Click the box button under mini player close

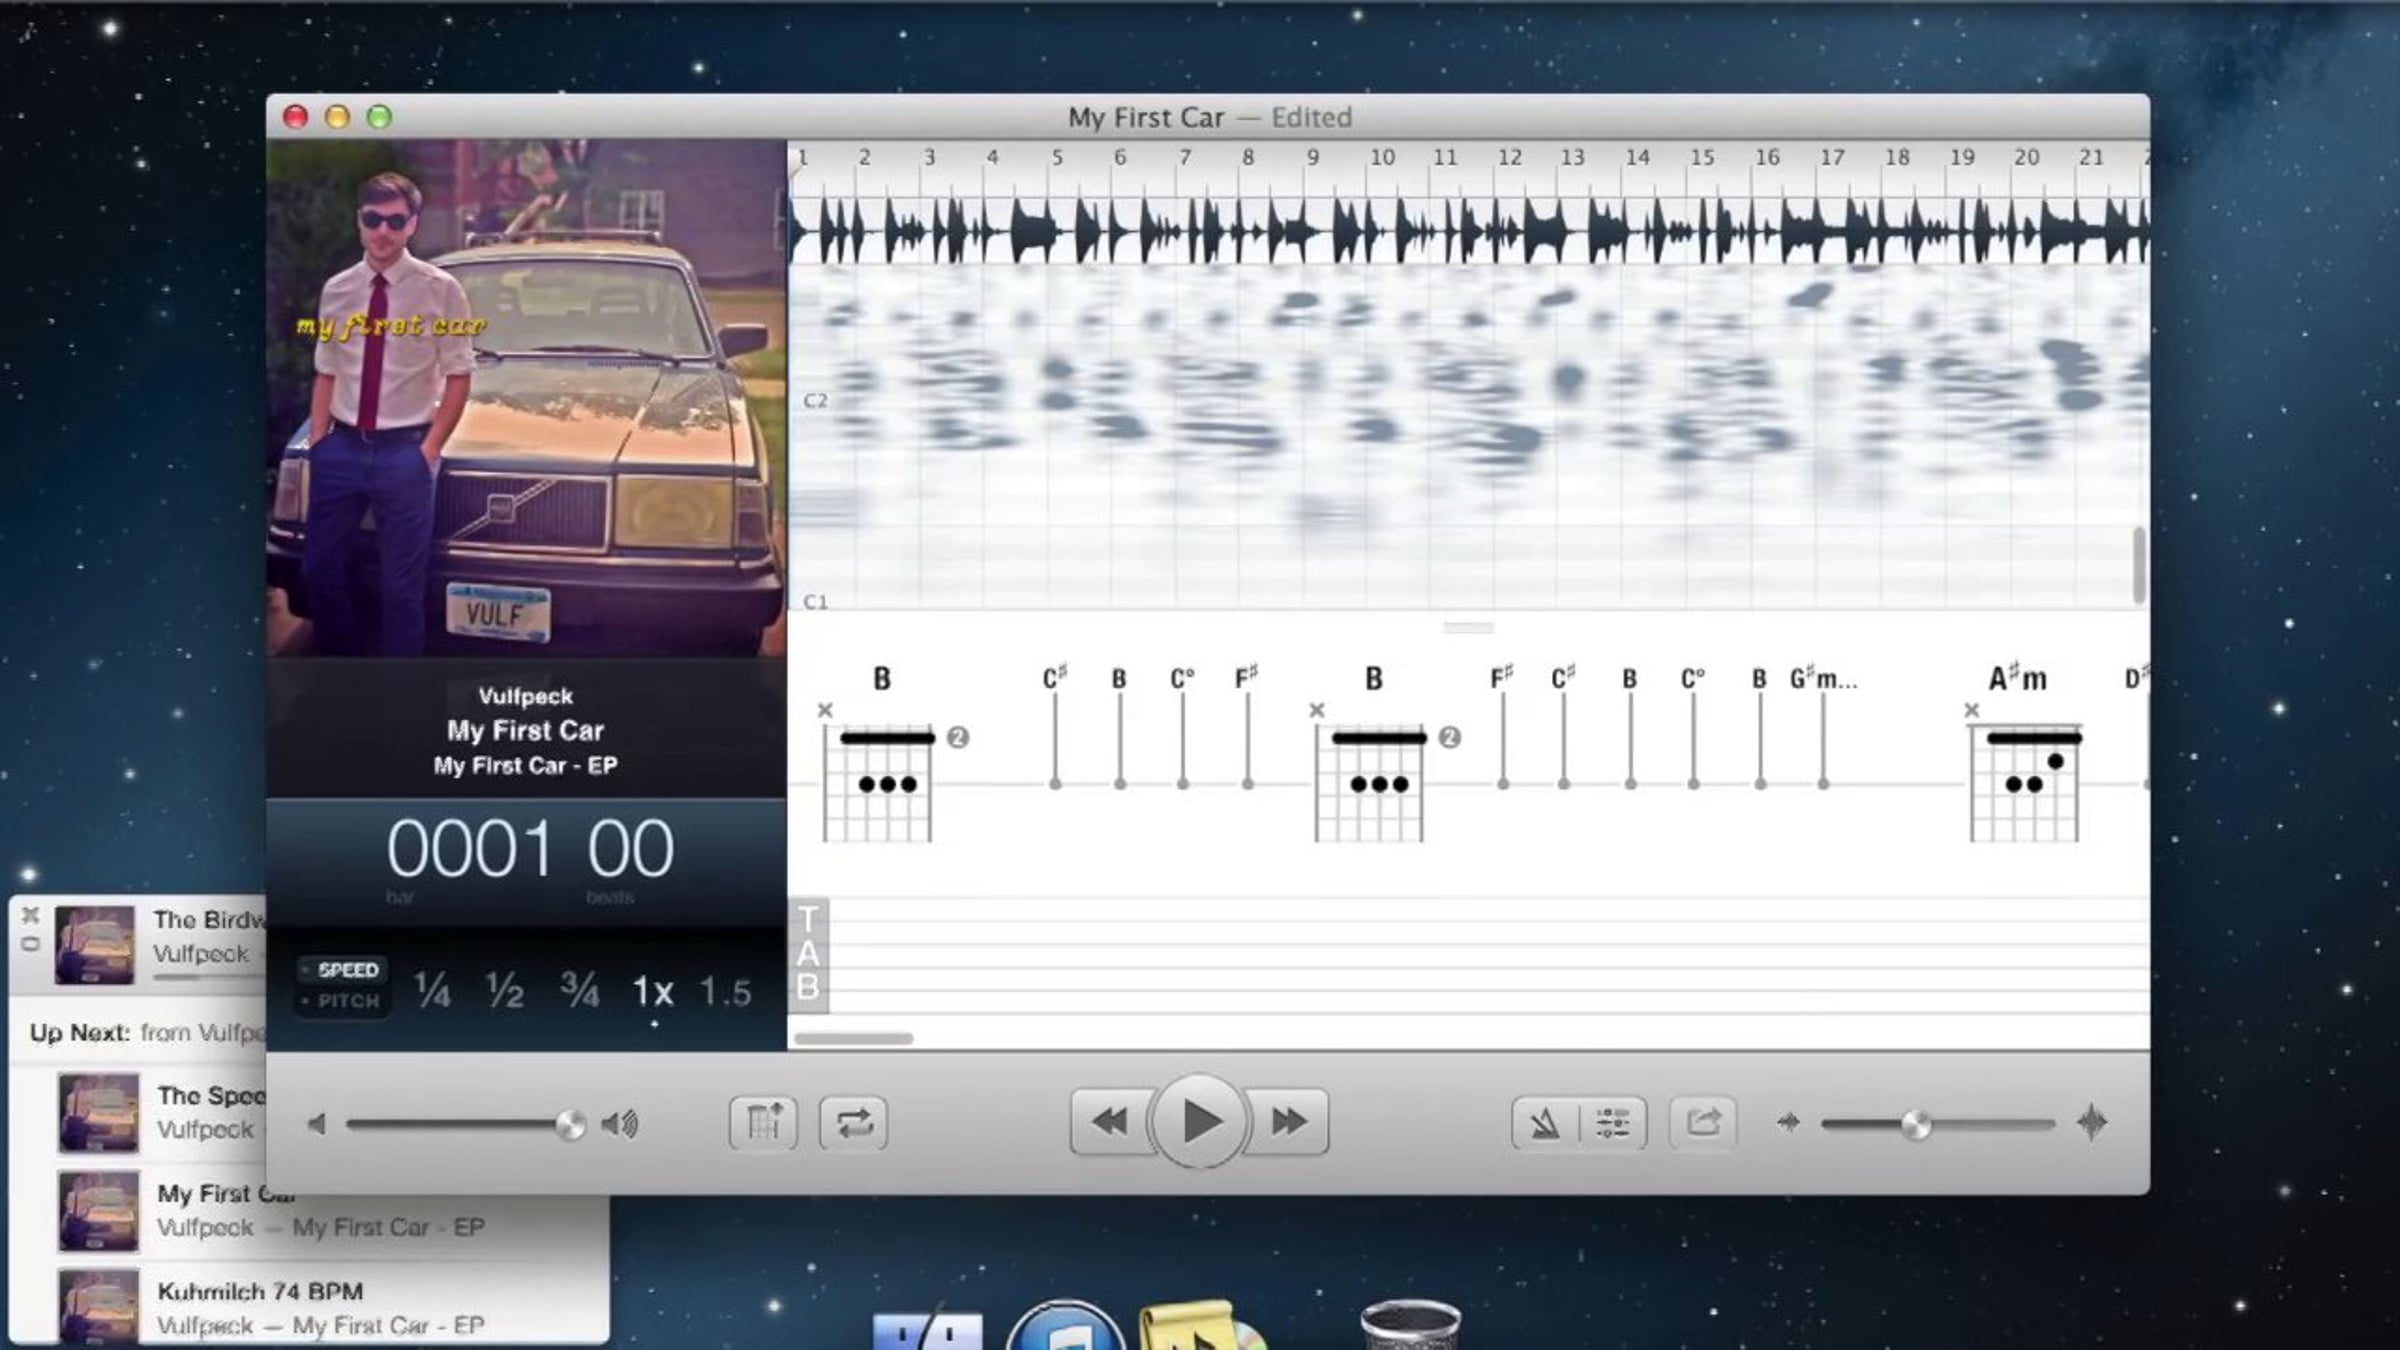[x=30, y=943]
